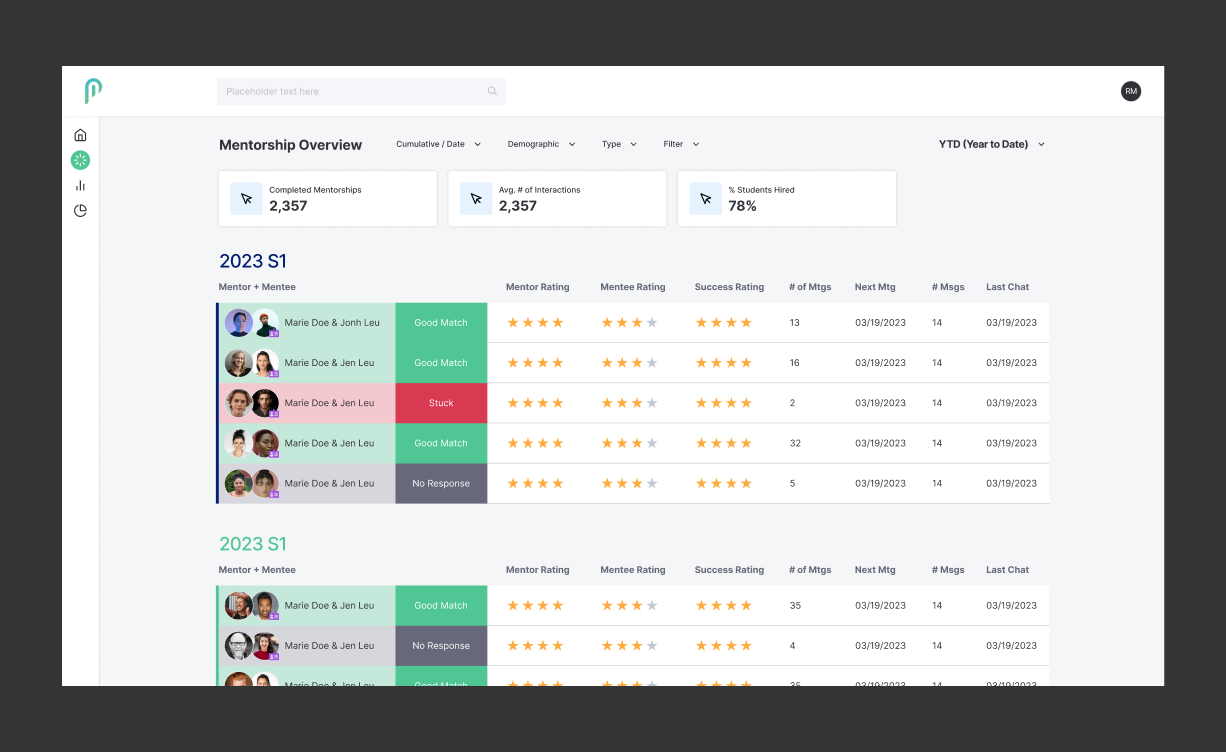Image resolution: width=1226 pixels, height=752 pixels.
Task: Open the Filter dropdown
Action: (x=681, y=144)
